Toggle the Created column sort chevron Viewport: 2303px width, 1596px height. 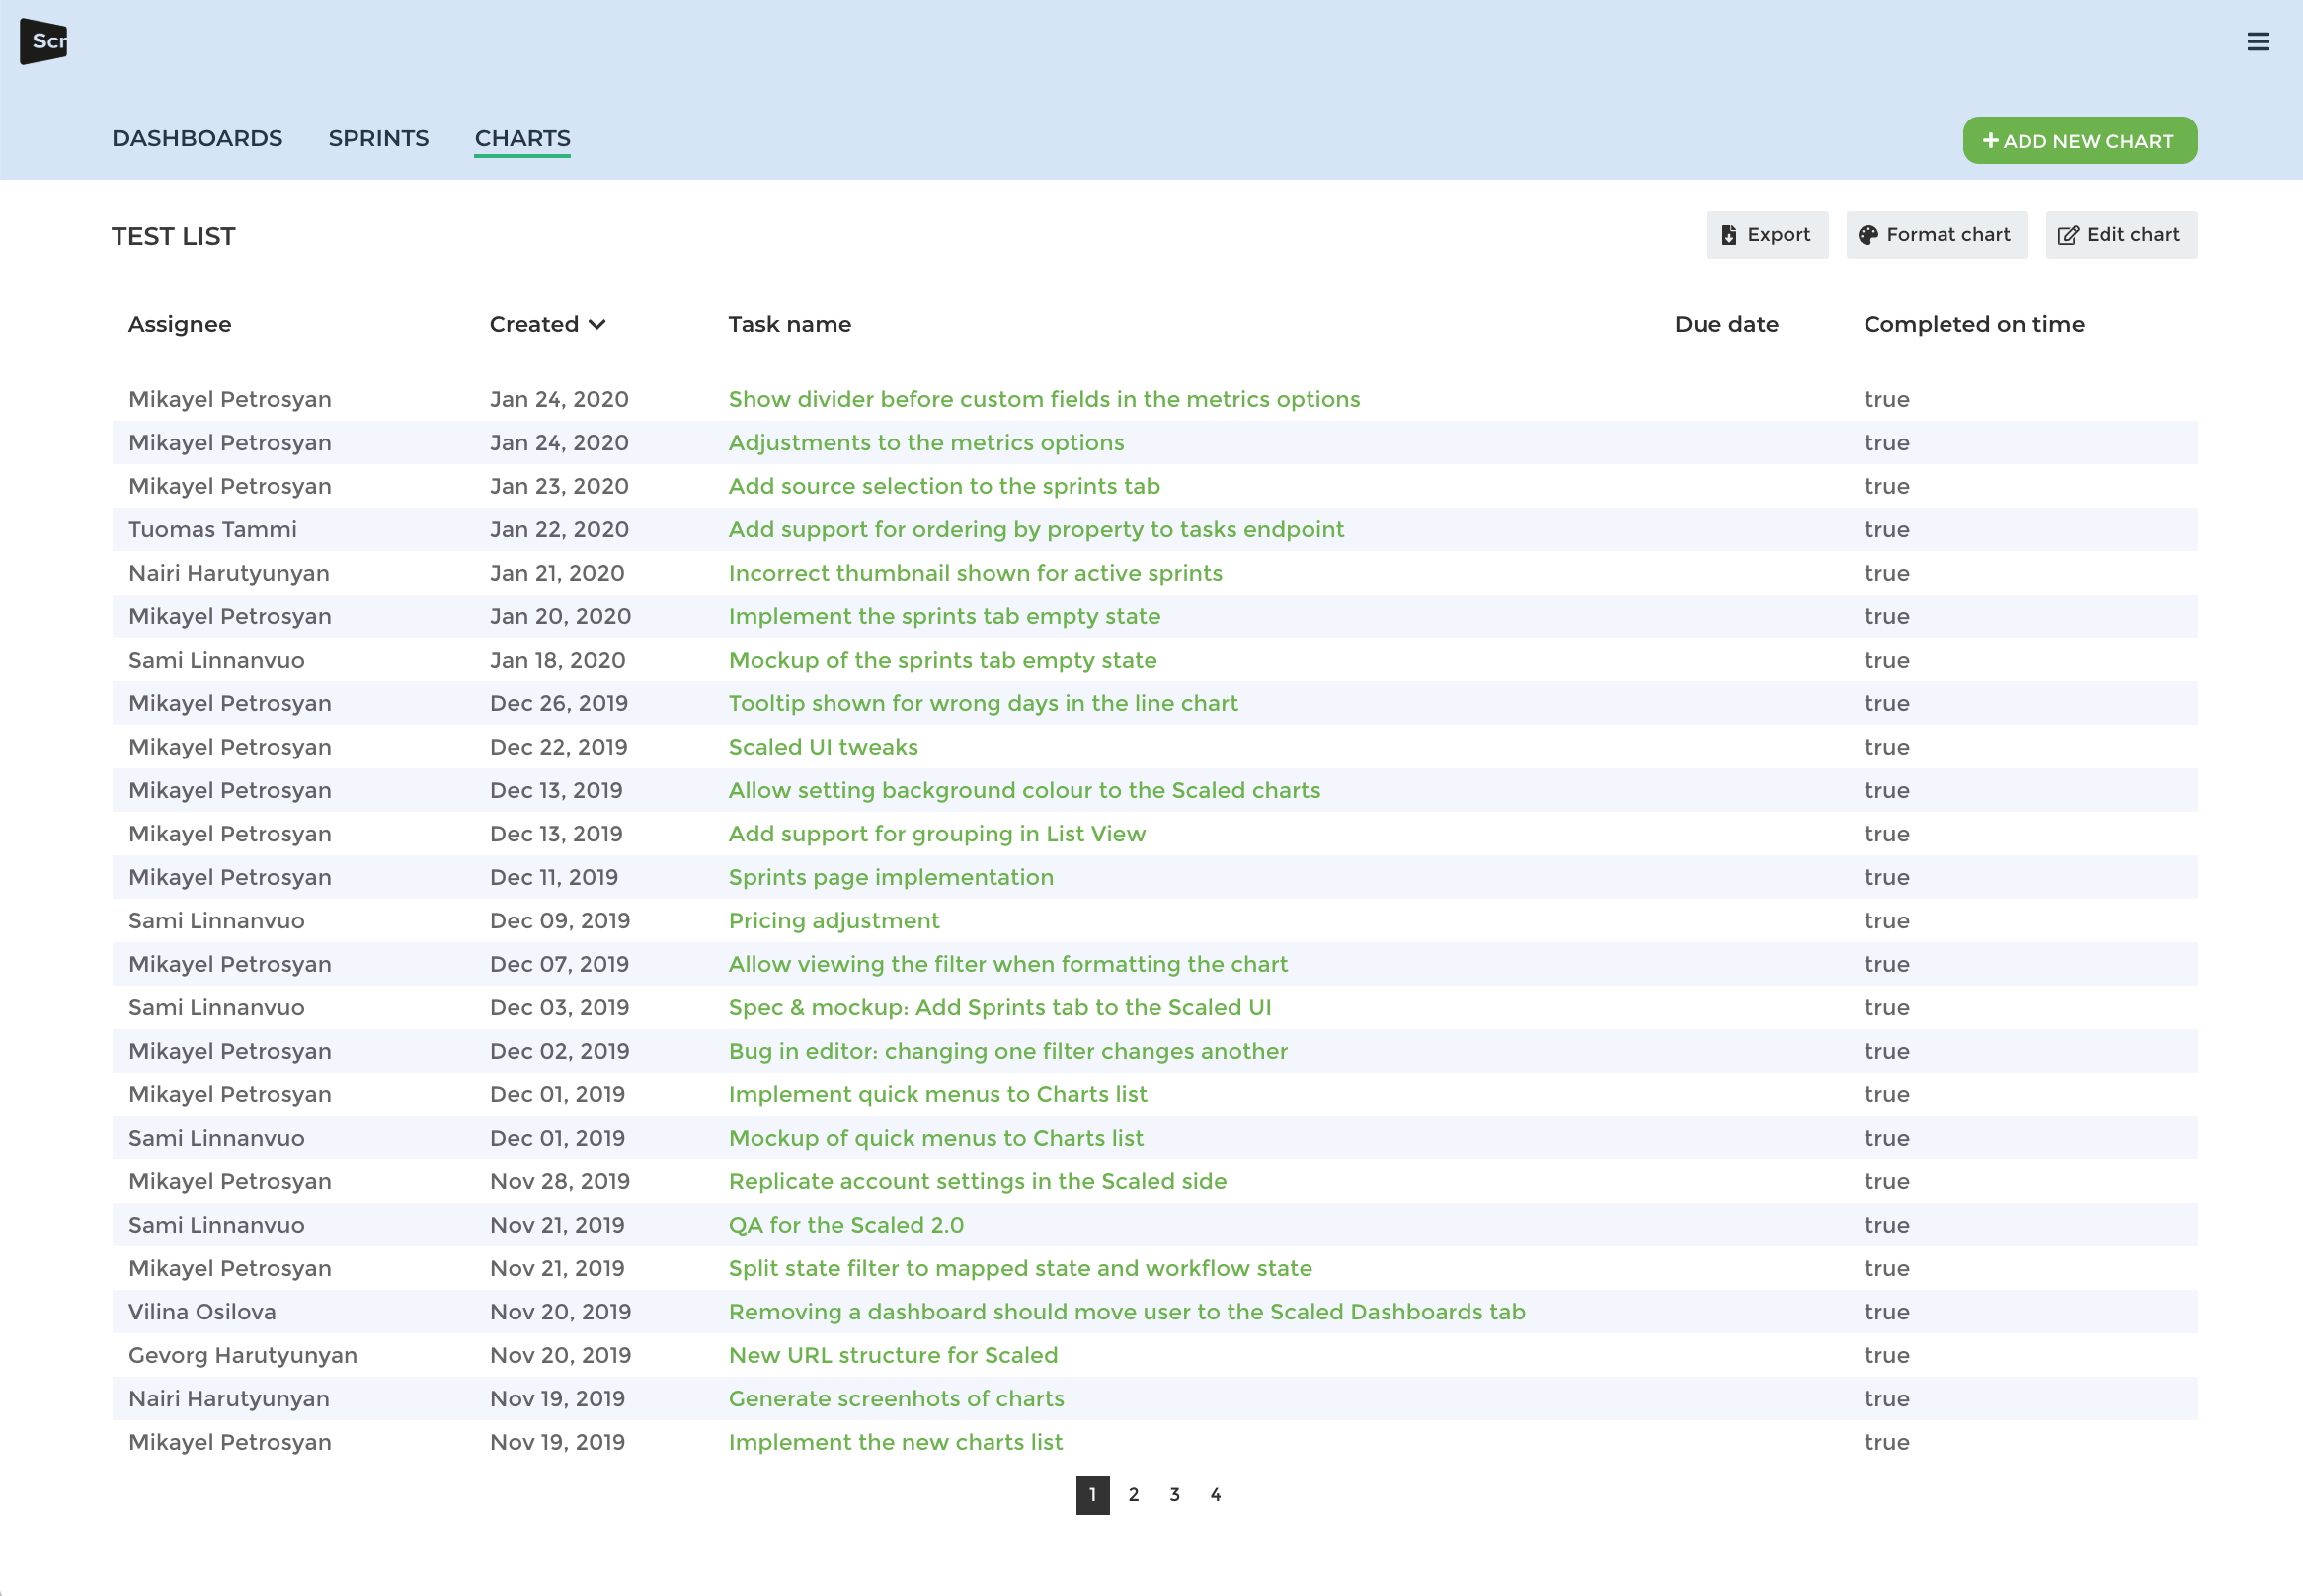[597, 325]
